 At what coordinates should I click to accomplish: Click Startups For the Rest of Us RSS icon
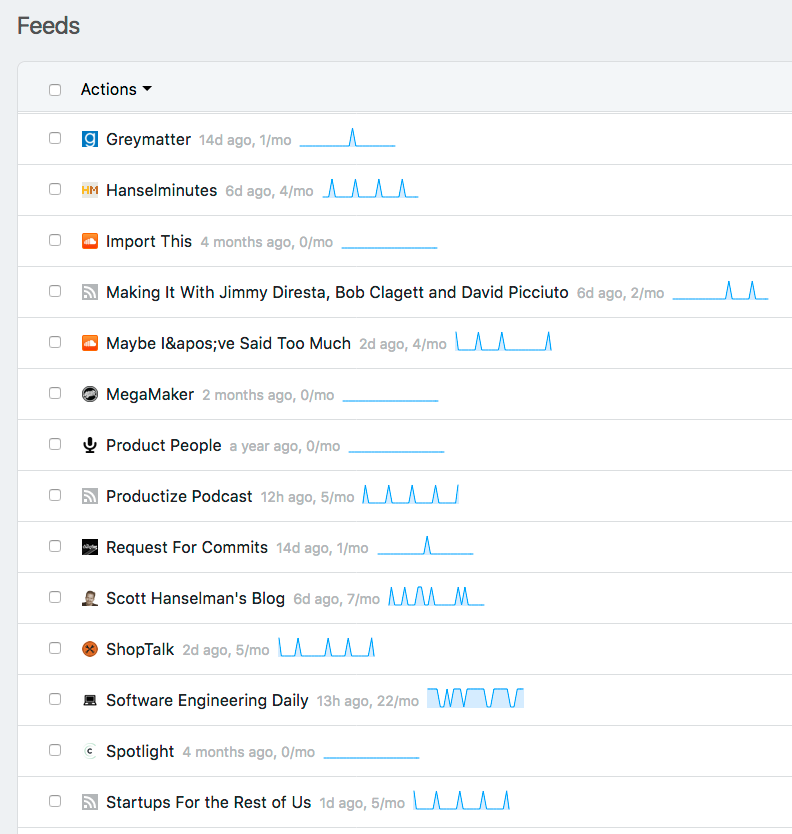(90, 802)
